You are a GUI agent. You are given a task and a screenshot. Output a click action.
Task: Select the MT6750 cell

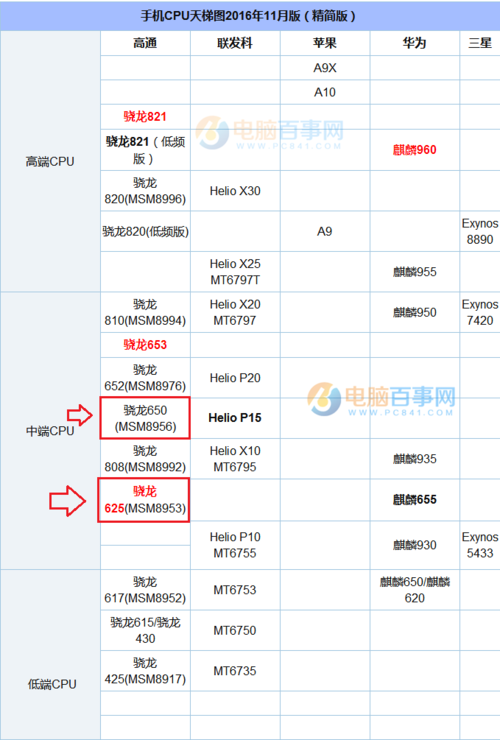(235, 631)
